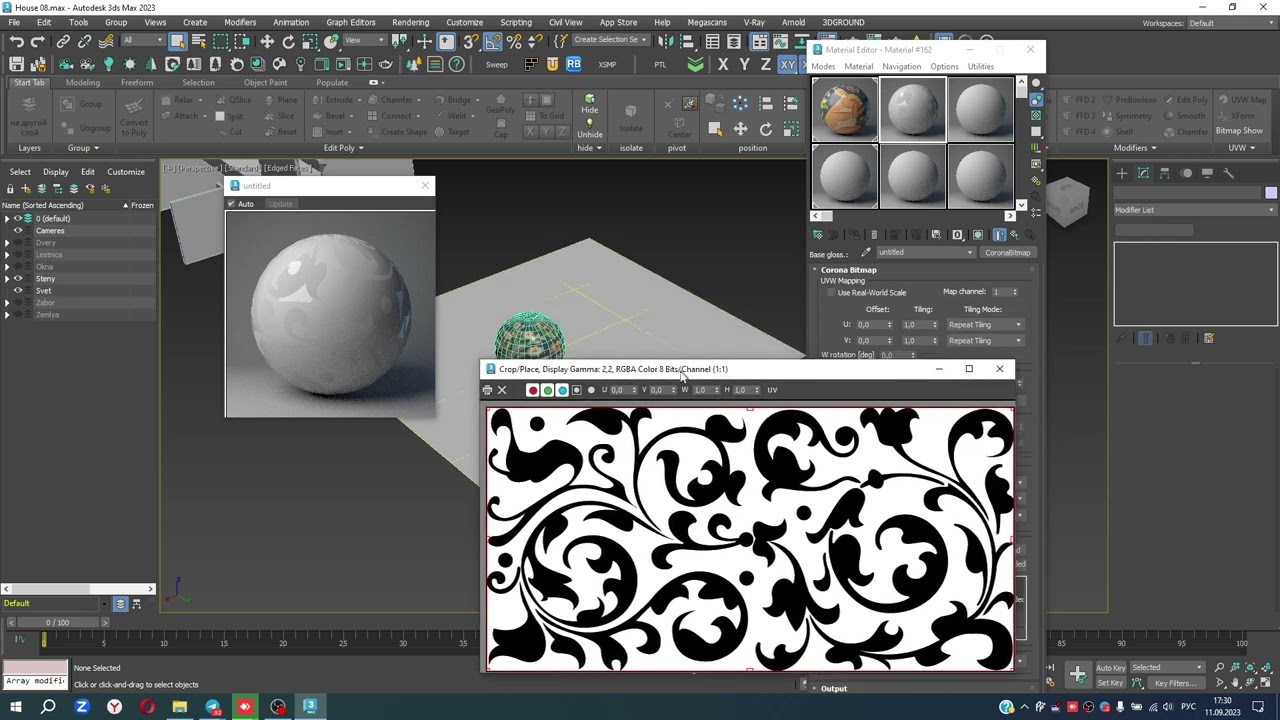Toggle the Auto Key button
1280x720 pixels.
(1111, 668)
